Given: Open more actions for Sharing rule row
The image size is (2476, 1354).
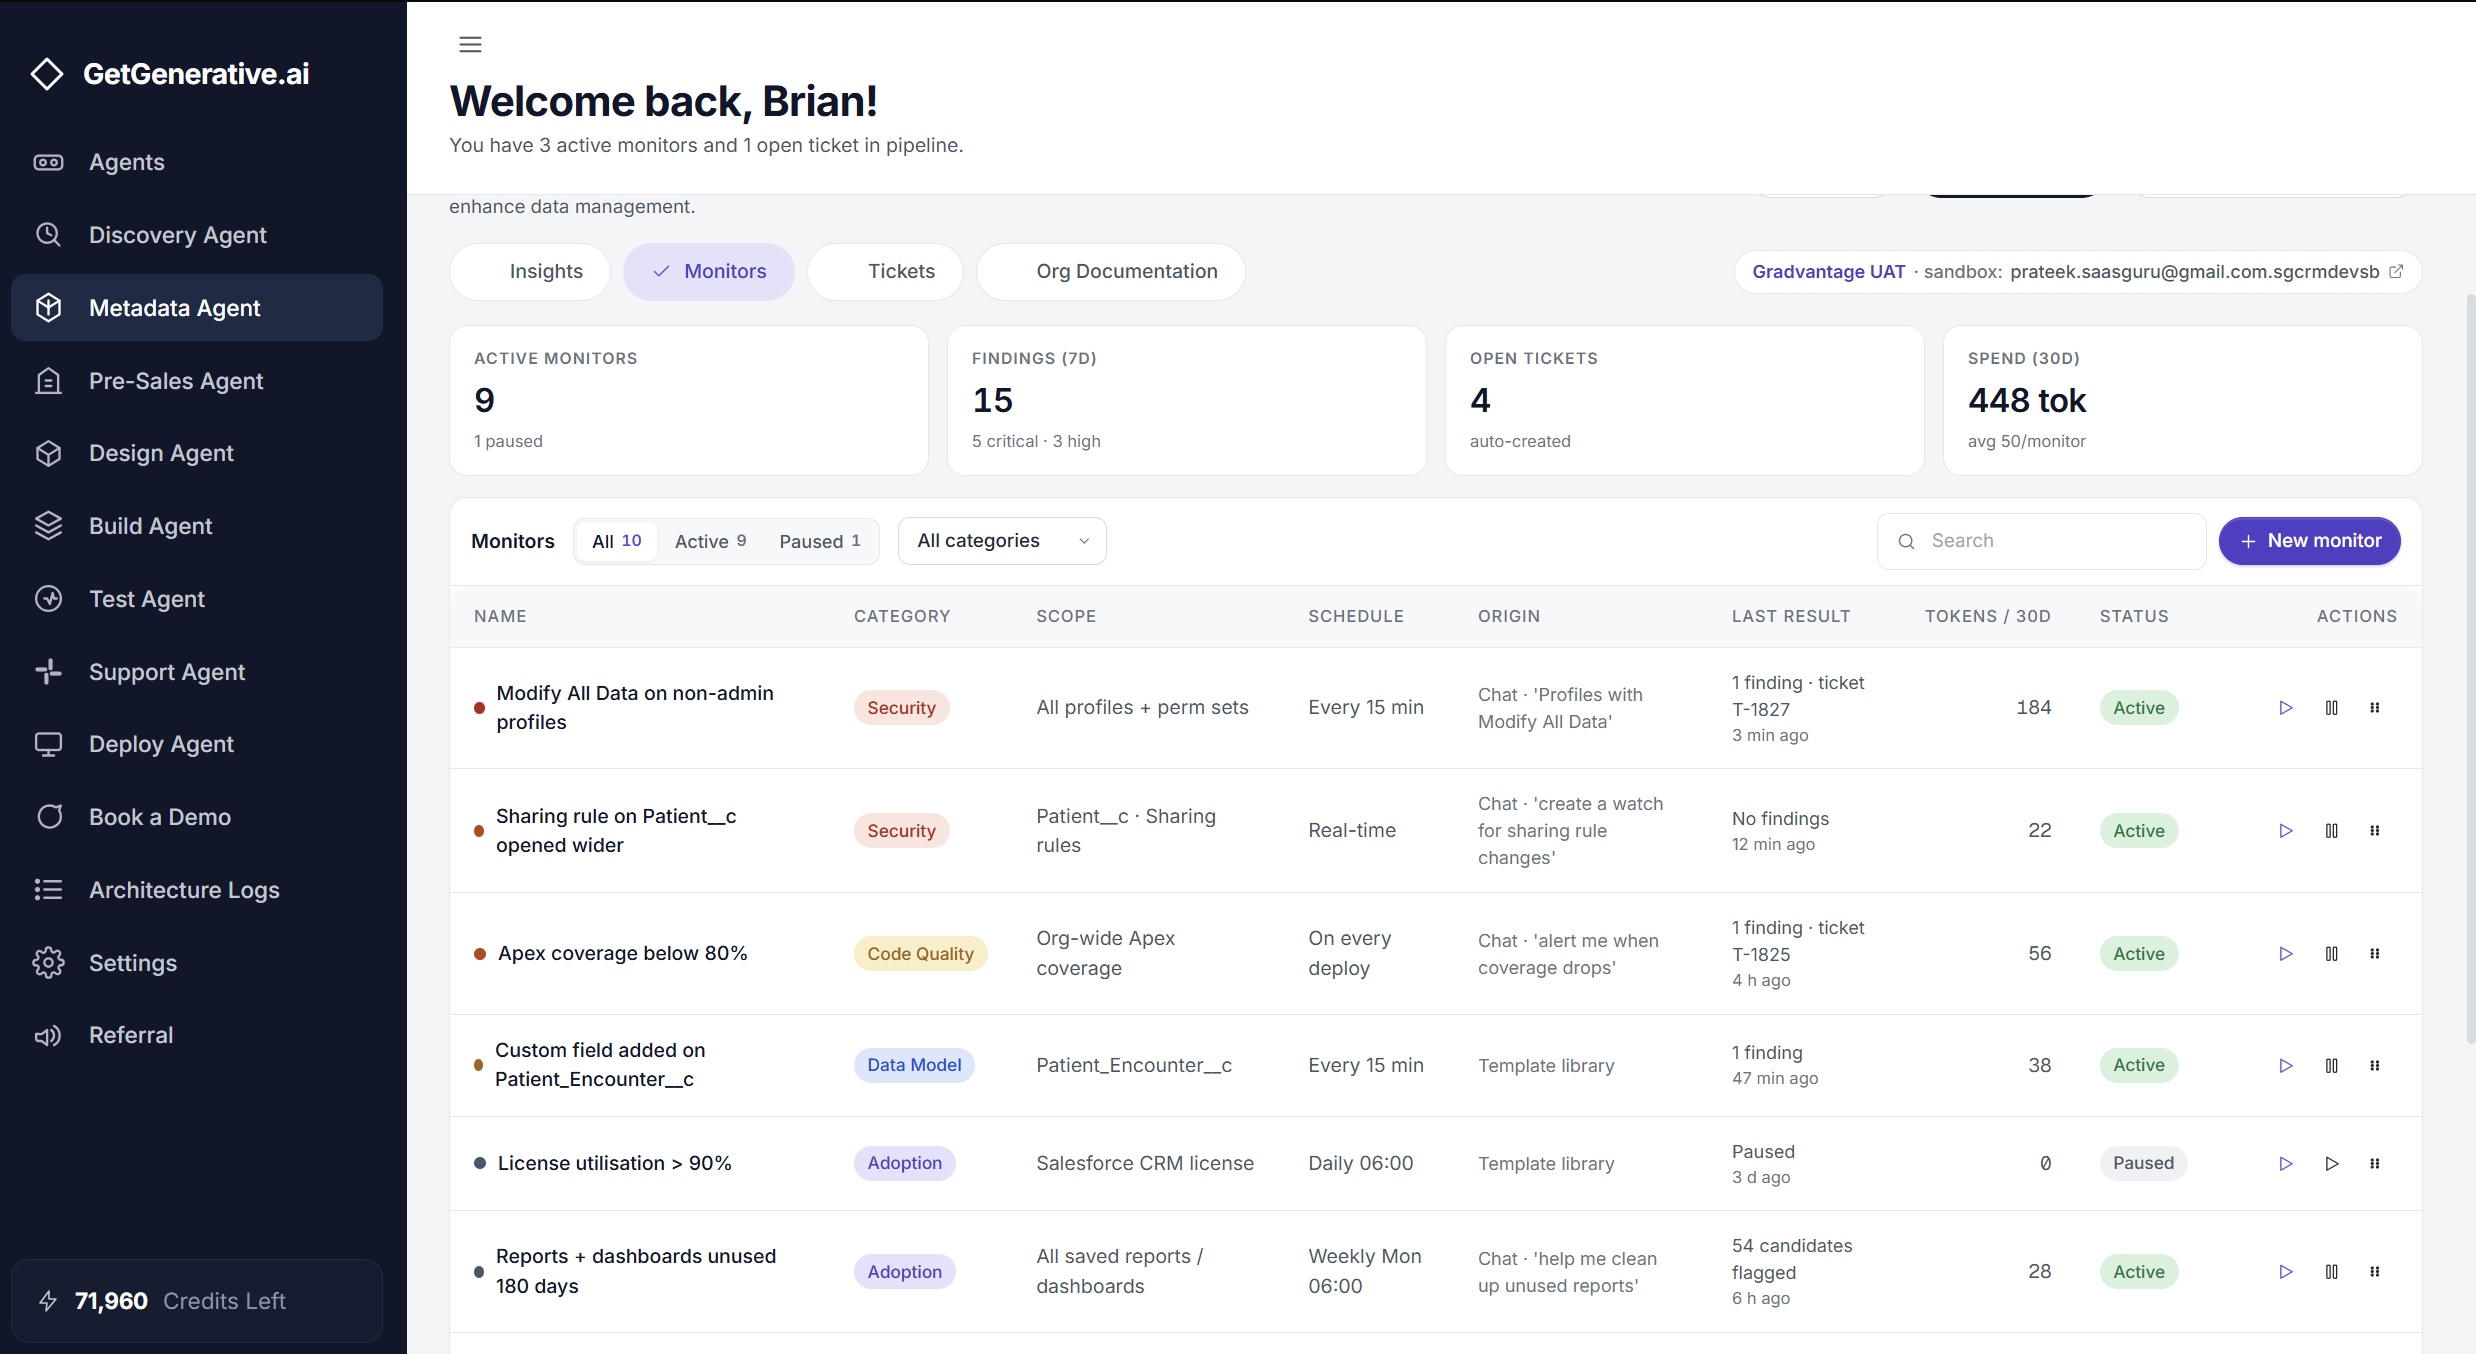Looking at the screenshot, I should [2375, 831].
